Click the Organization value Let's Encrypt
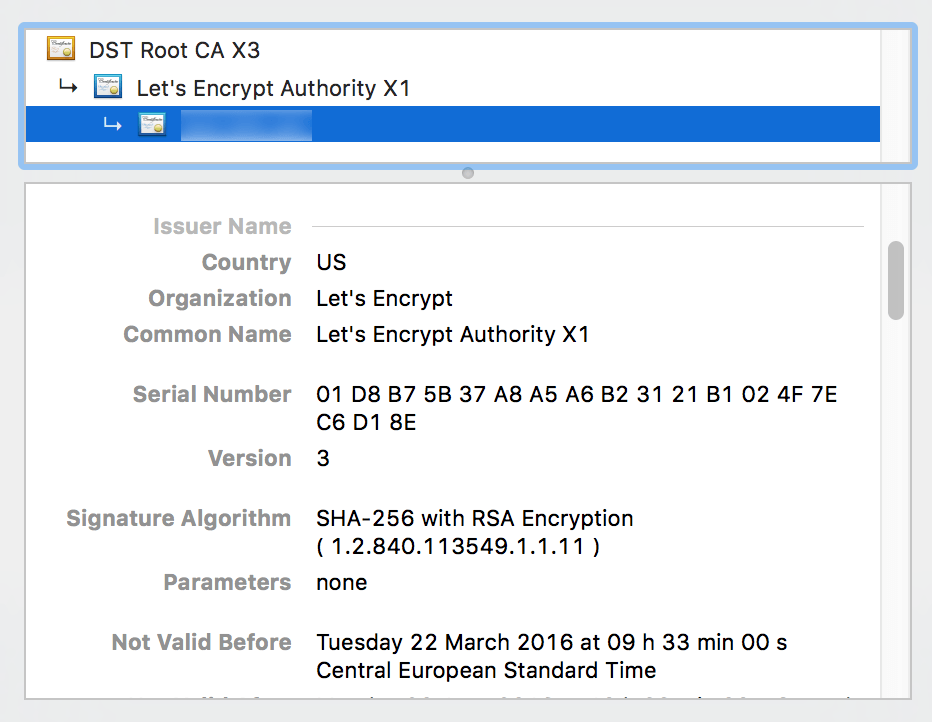The width and height of the screenshot is (932, 722). tap(385, 298)
